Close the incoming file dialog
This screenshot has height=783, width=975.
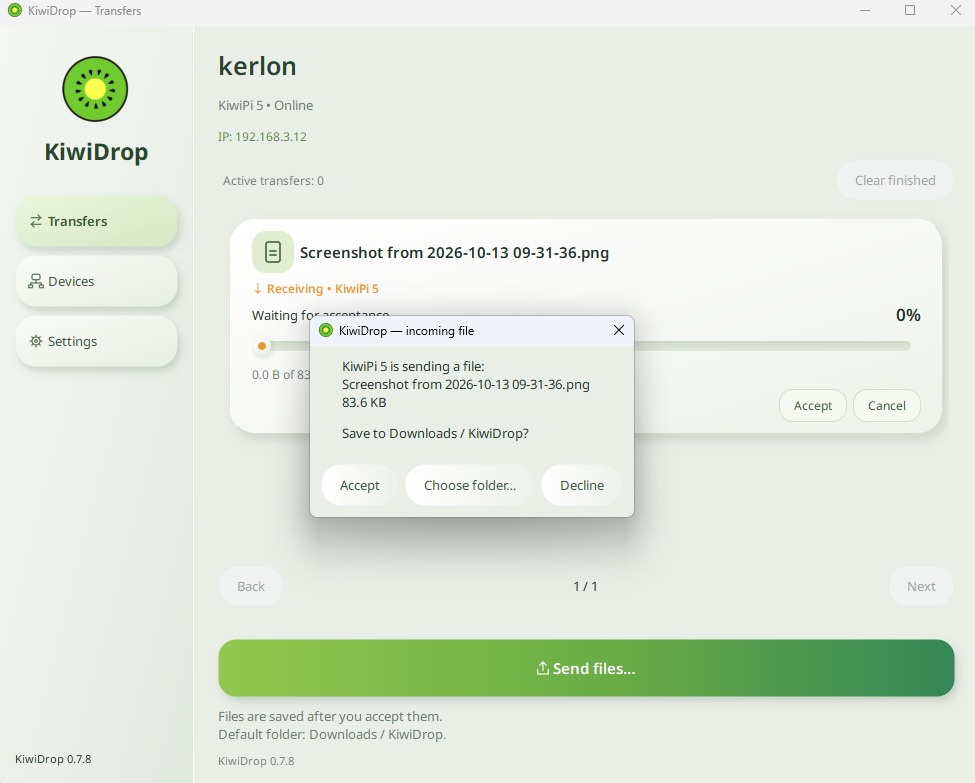[619, 330]
